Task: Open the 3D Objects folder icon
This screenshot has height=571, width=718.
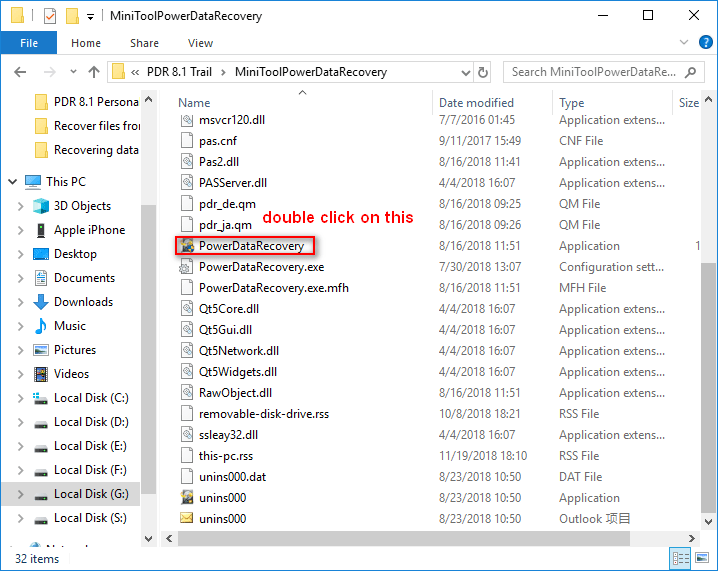Action: (x=41, y=206)
